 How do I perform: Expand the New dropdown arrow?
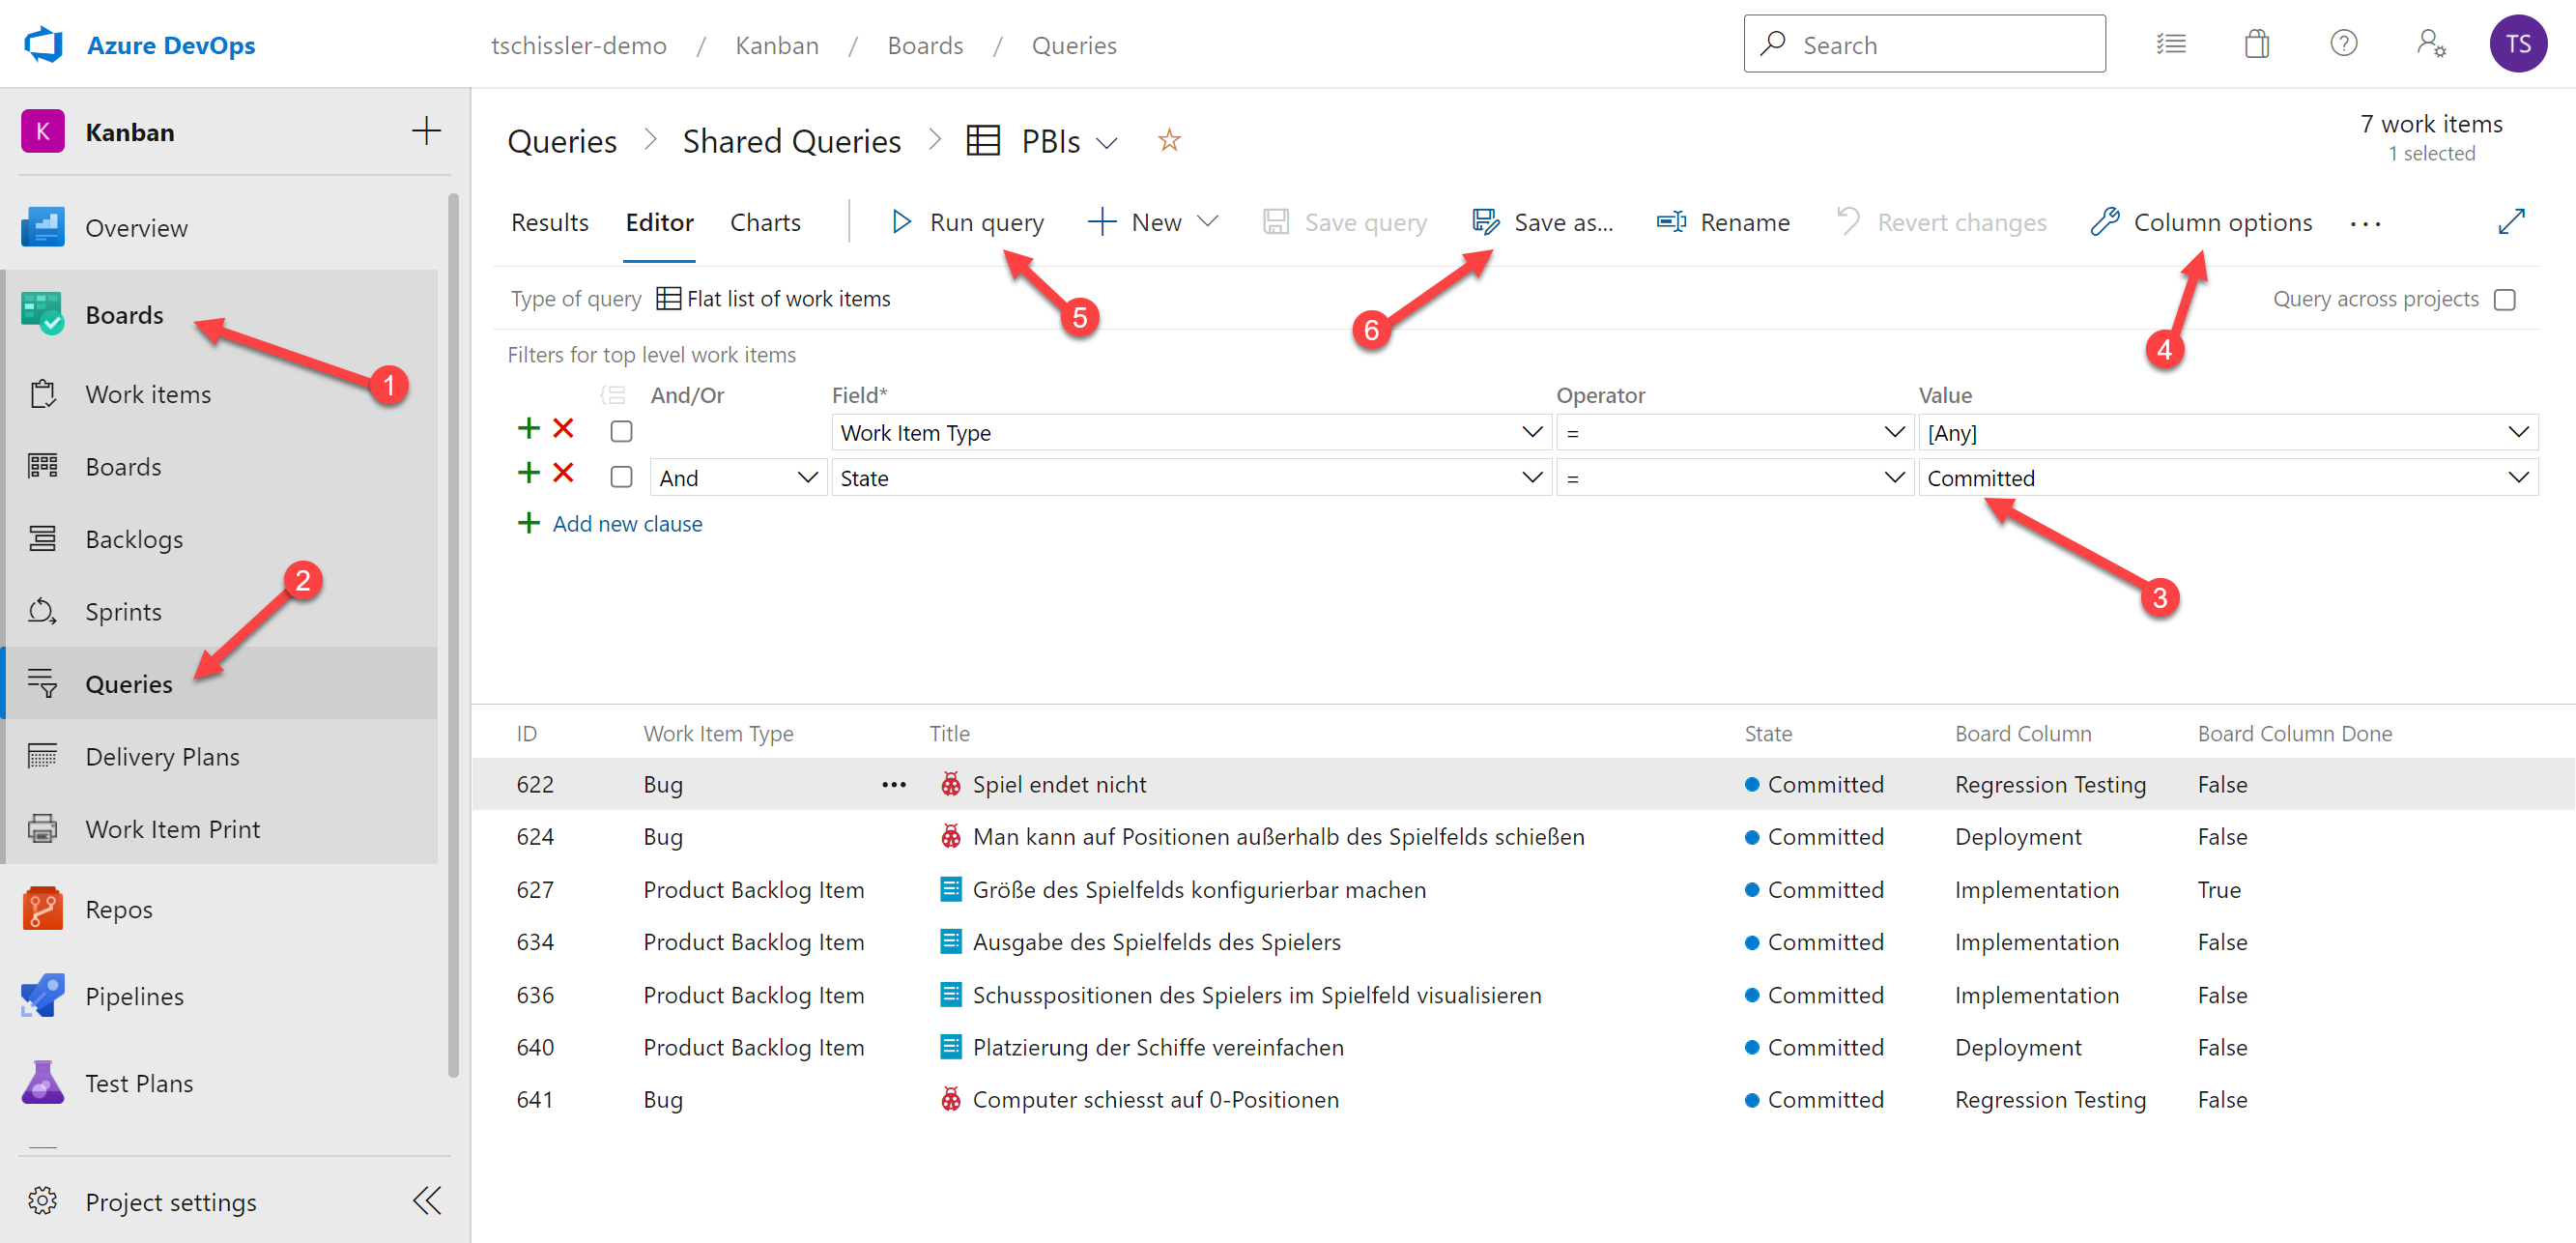click(1207, 221)
